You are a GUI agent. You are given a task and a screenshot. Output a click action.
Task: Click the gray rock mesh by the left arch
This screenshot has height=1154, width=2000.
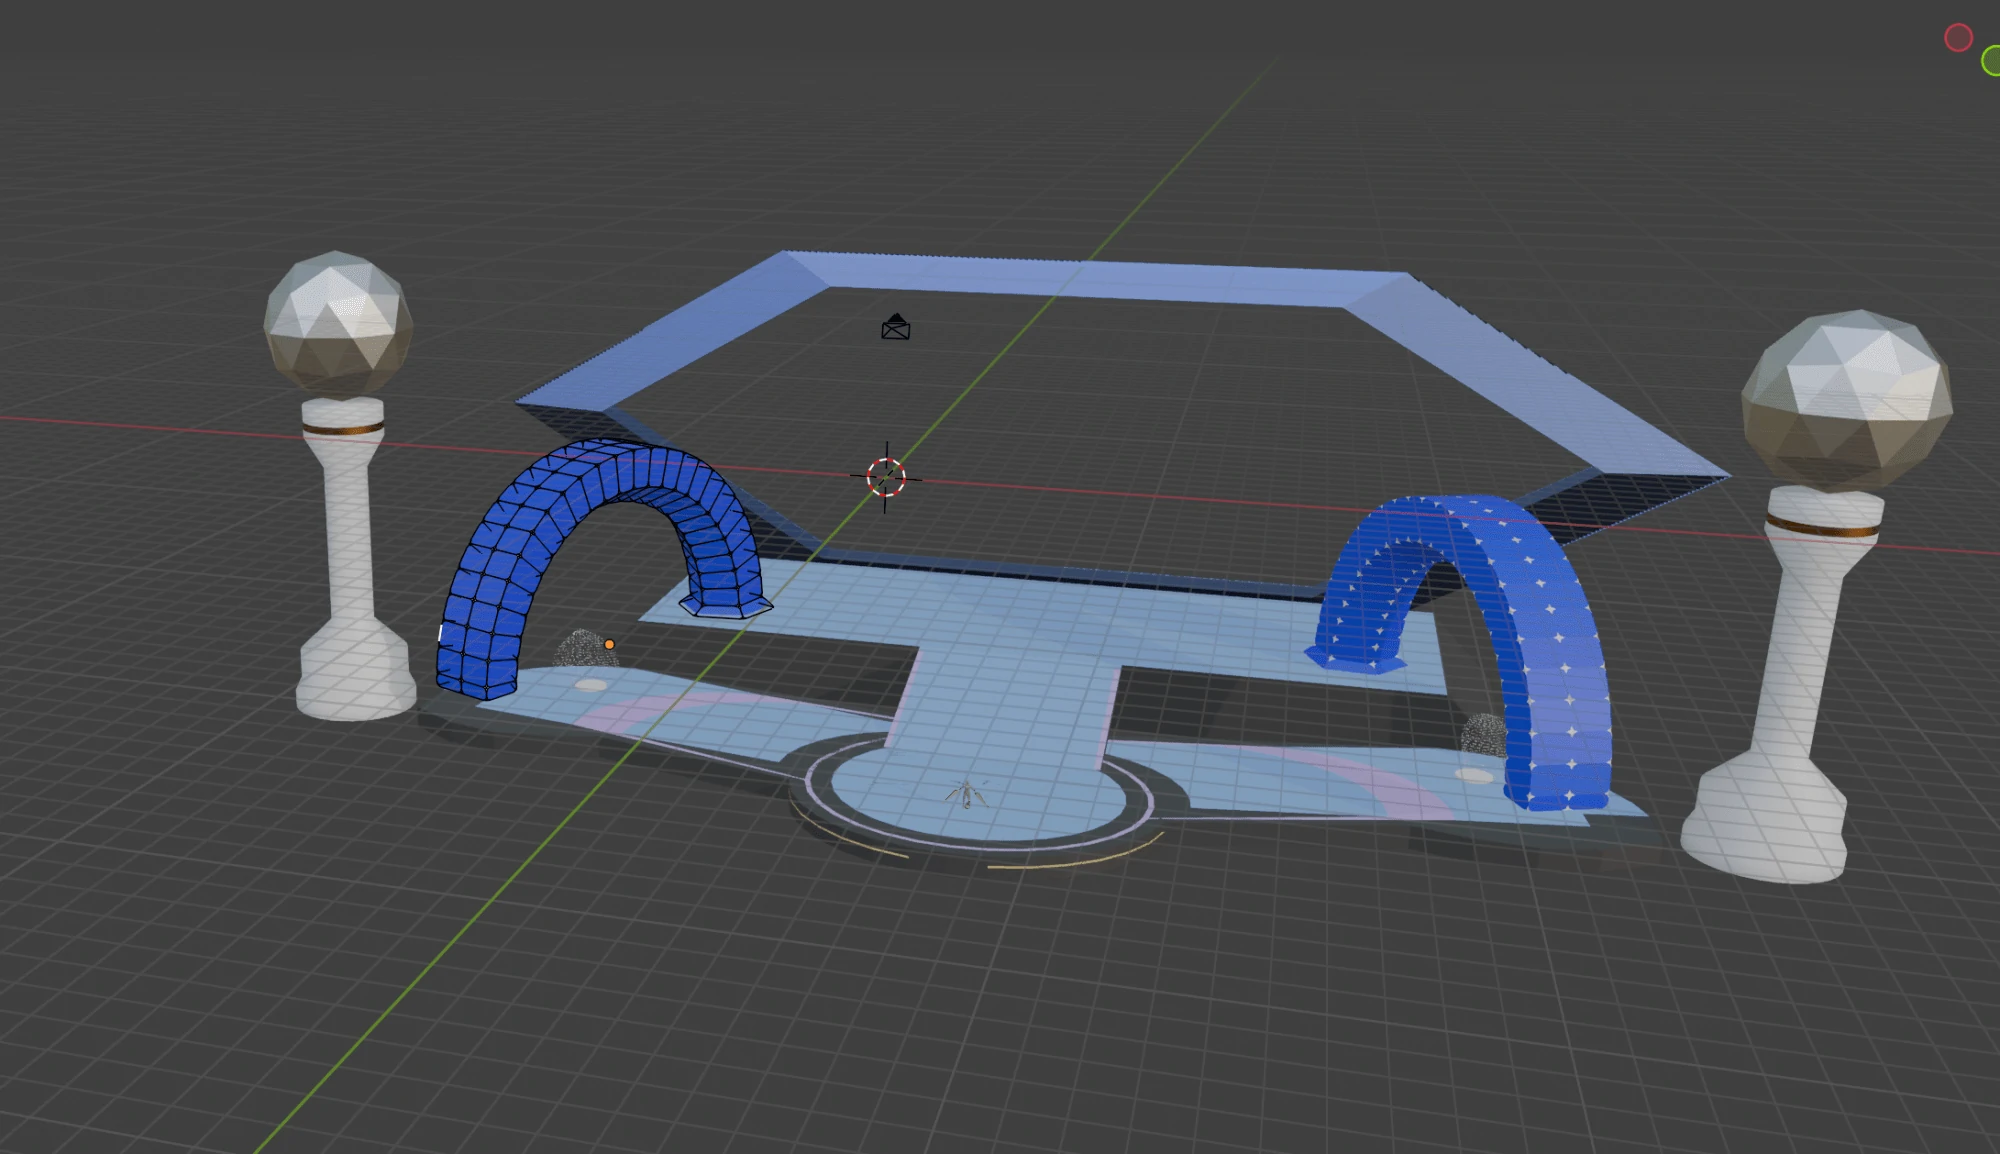pos(583,649)
